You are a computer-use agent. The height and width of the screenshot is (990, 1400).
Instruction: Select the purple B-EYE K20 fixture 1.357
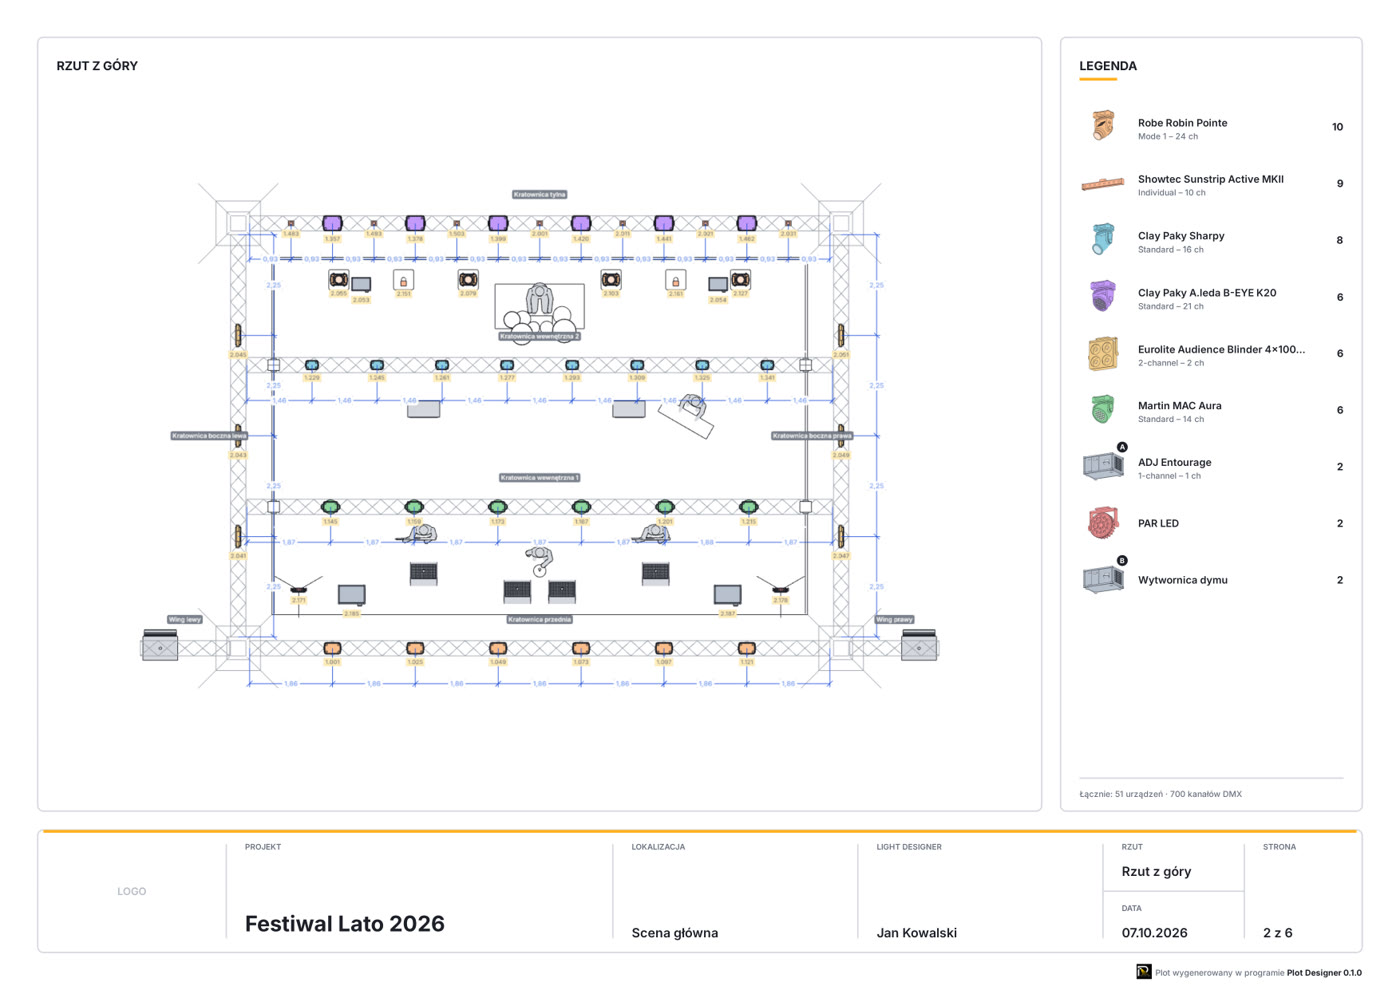point(332,223)
